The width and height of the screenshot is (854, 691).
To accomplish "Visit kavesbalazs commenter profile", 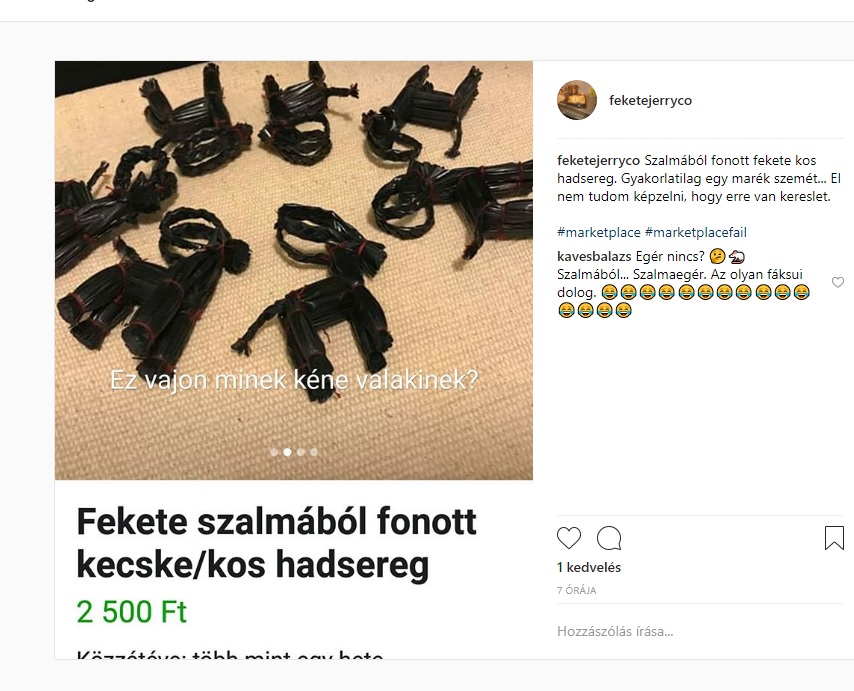I will 594,256.
